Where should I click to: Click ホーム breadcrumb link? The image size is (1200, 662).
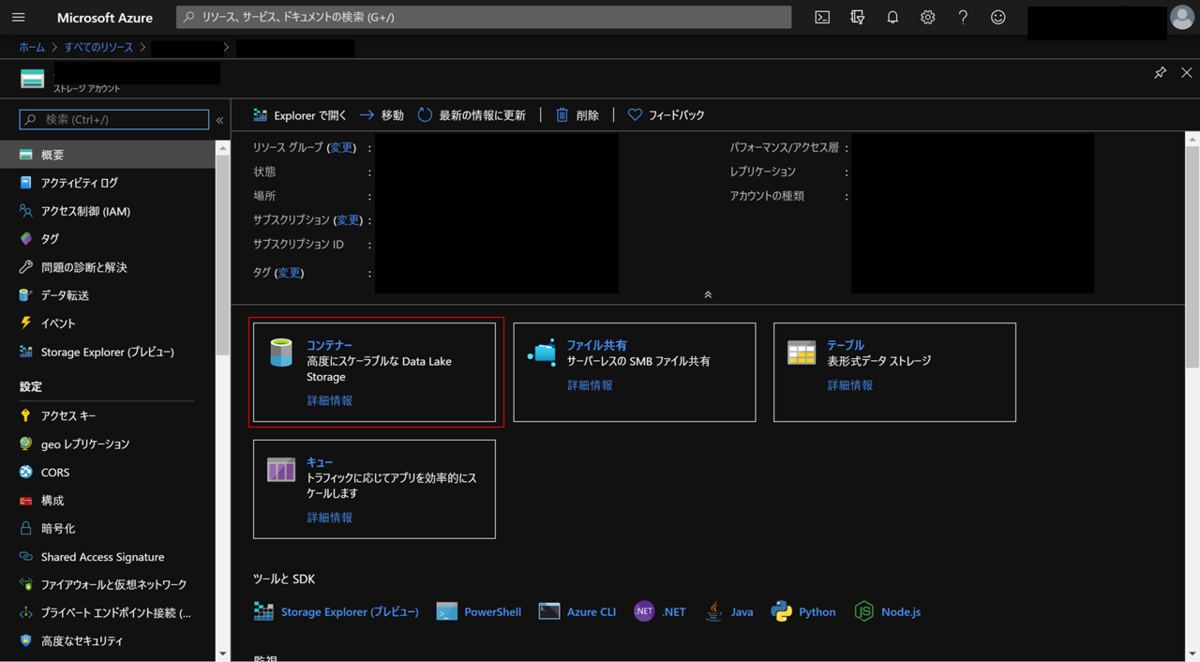[32, 47]
